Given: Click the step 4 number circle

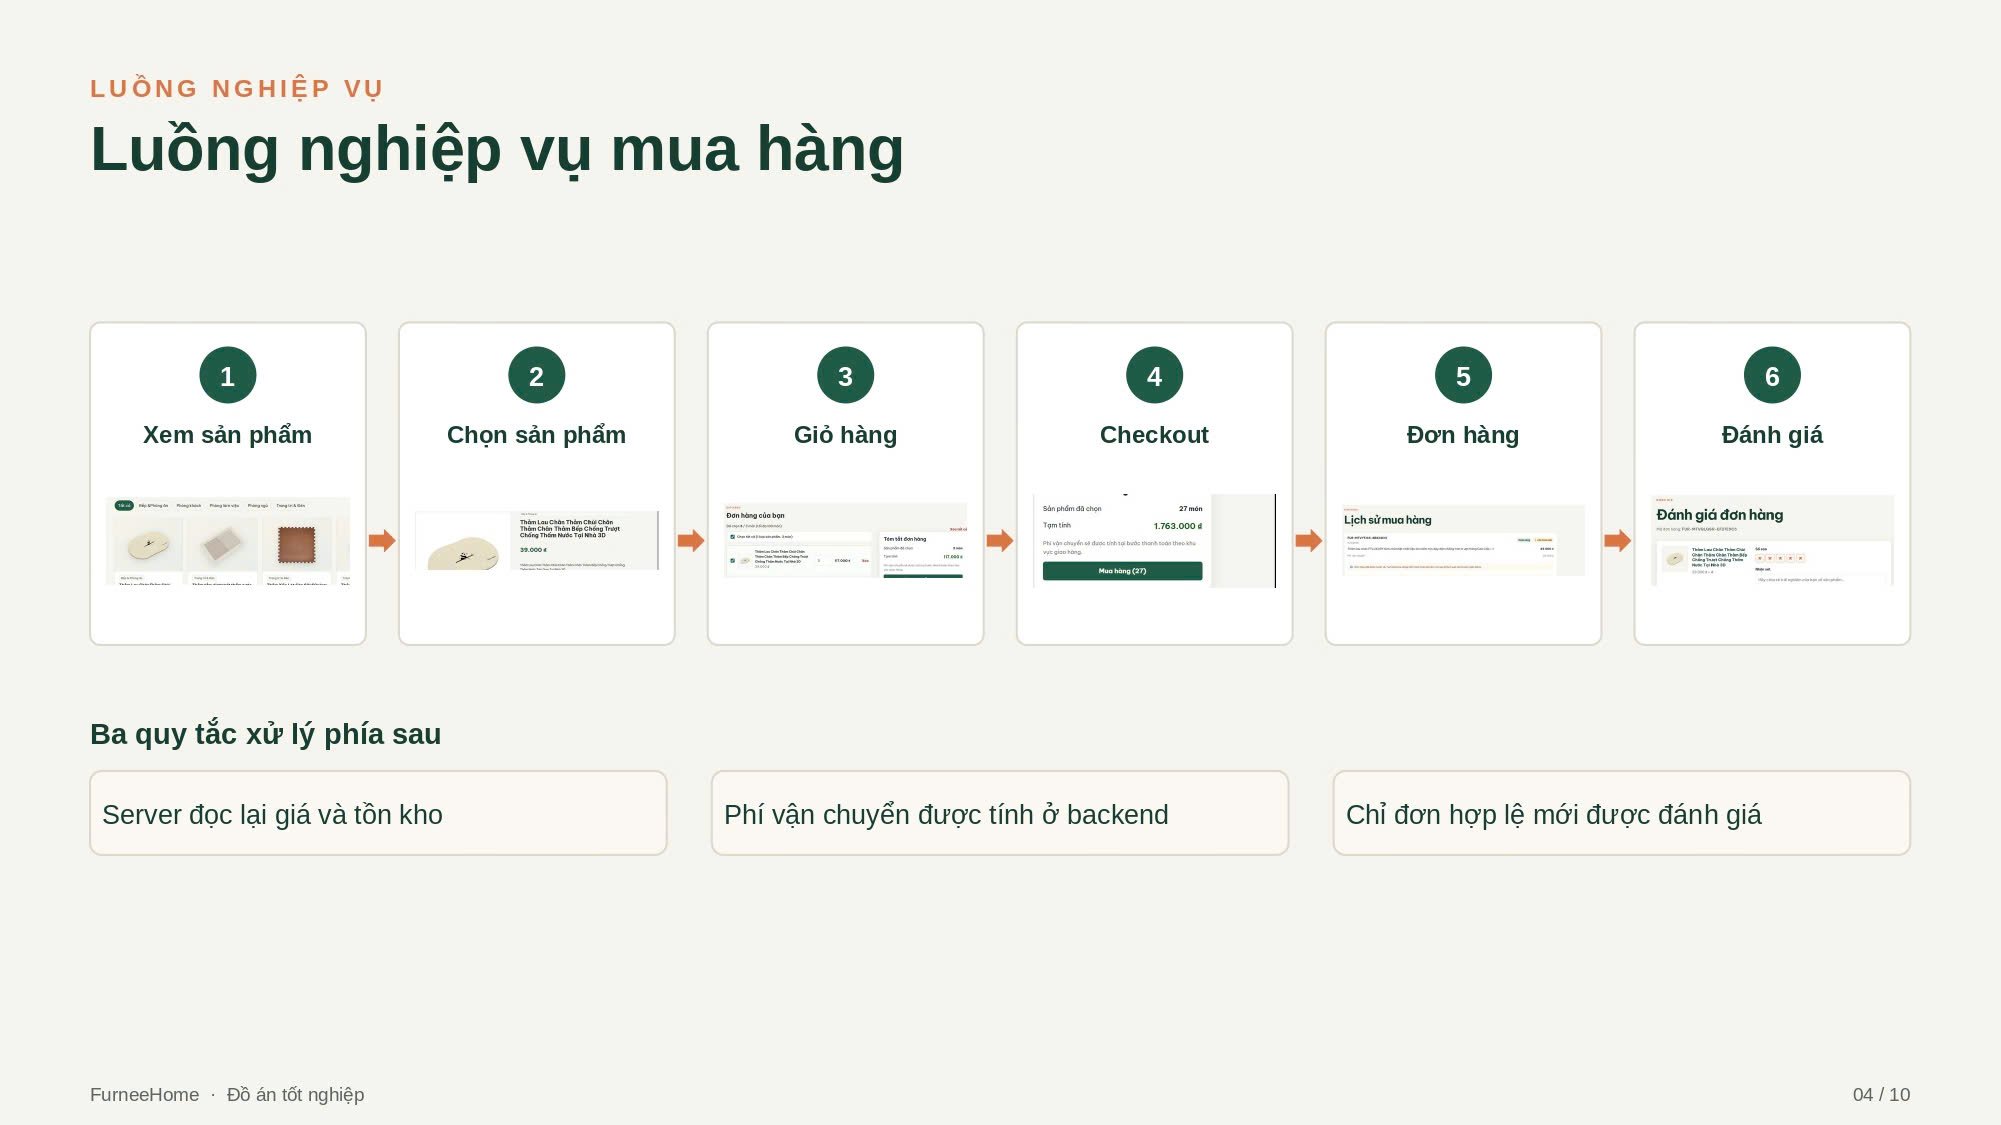Looking at the screenshot, I should (1155, 375).
